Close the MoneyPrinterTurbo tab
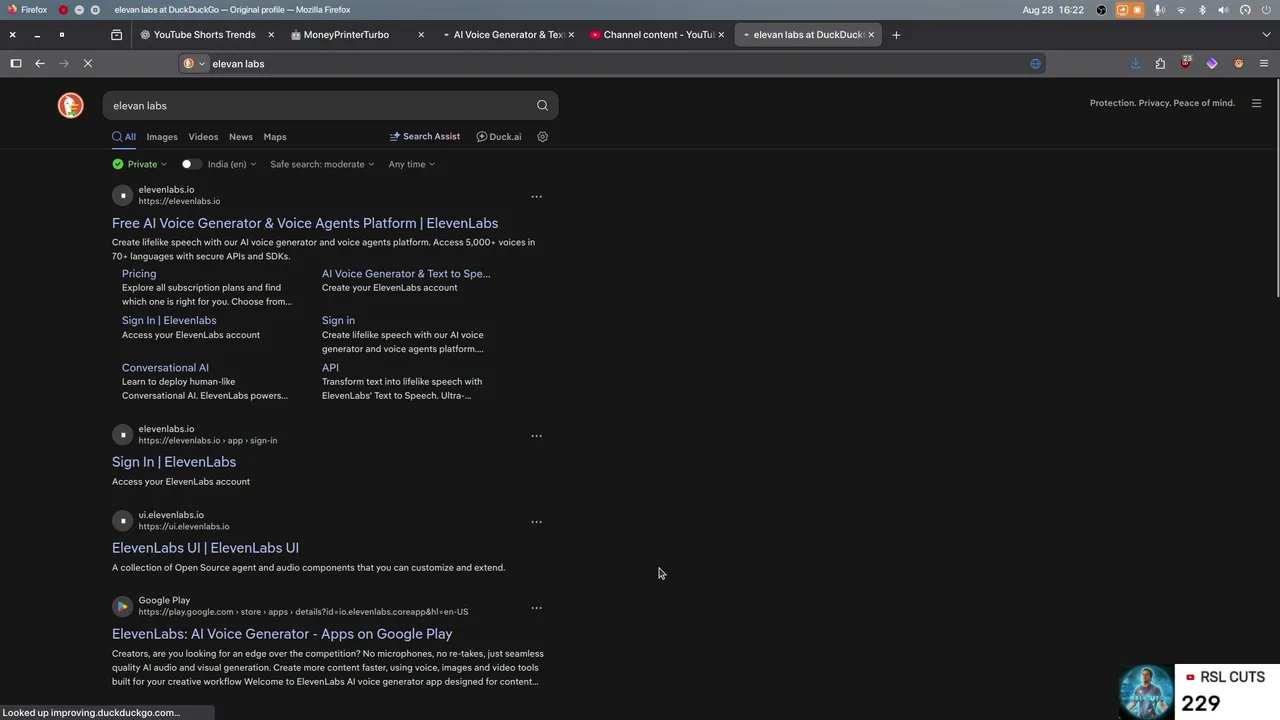This screenshot has height=720, width=1280. point(421,35)
